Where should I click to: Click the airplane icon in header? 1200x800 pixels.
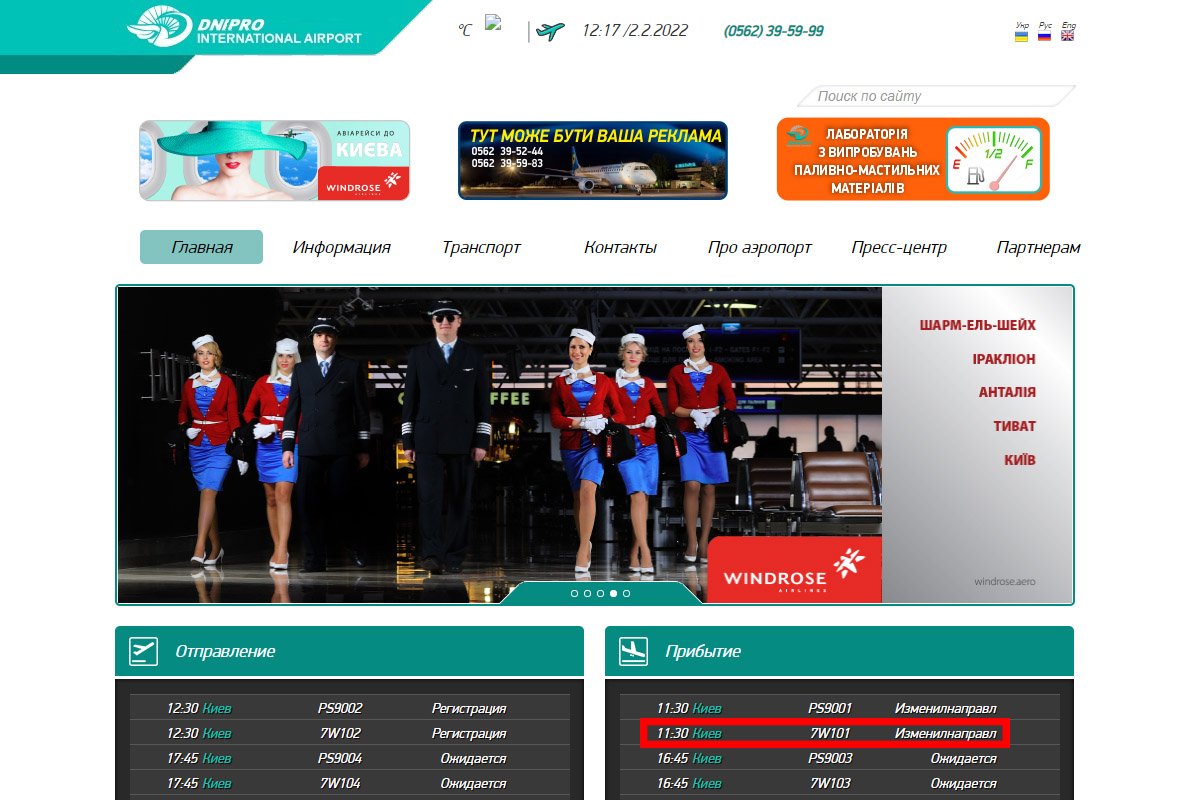click(x=550, y=31)
